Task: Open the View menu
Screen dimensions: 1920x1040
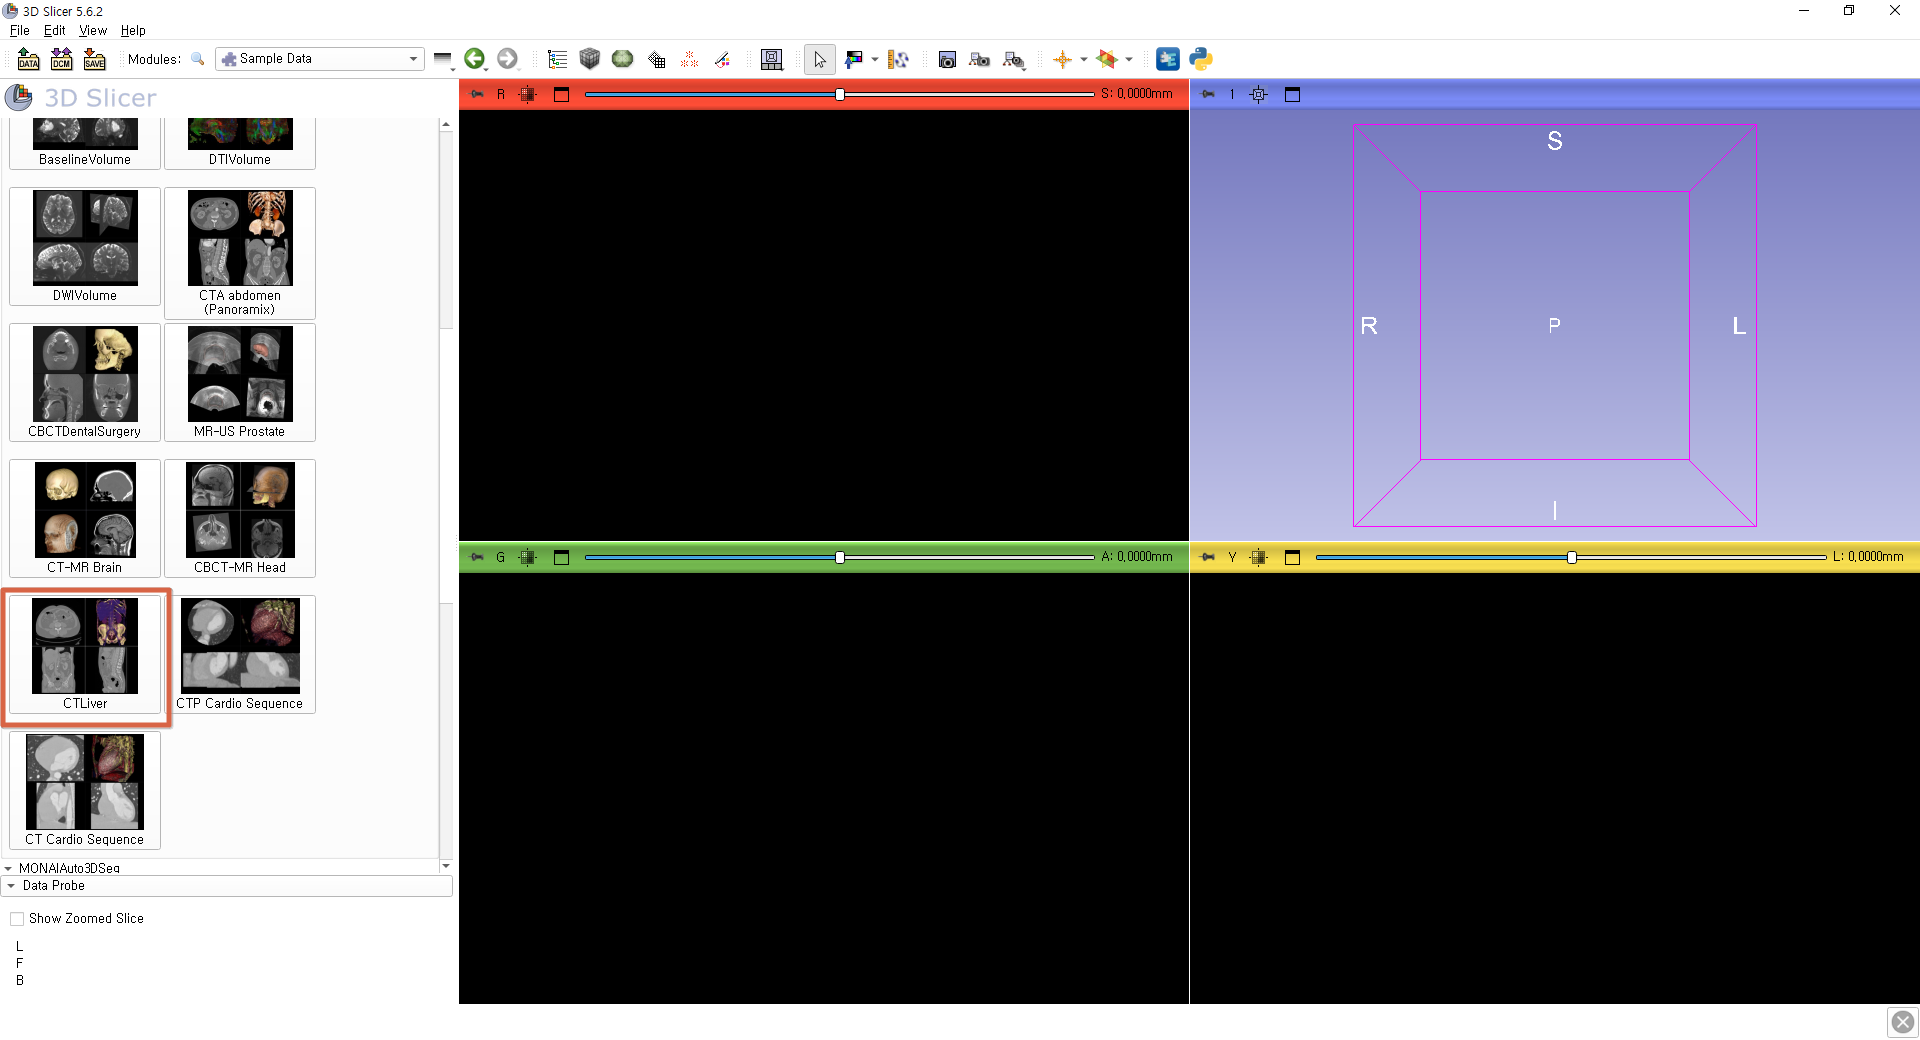Action: 93,31
